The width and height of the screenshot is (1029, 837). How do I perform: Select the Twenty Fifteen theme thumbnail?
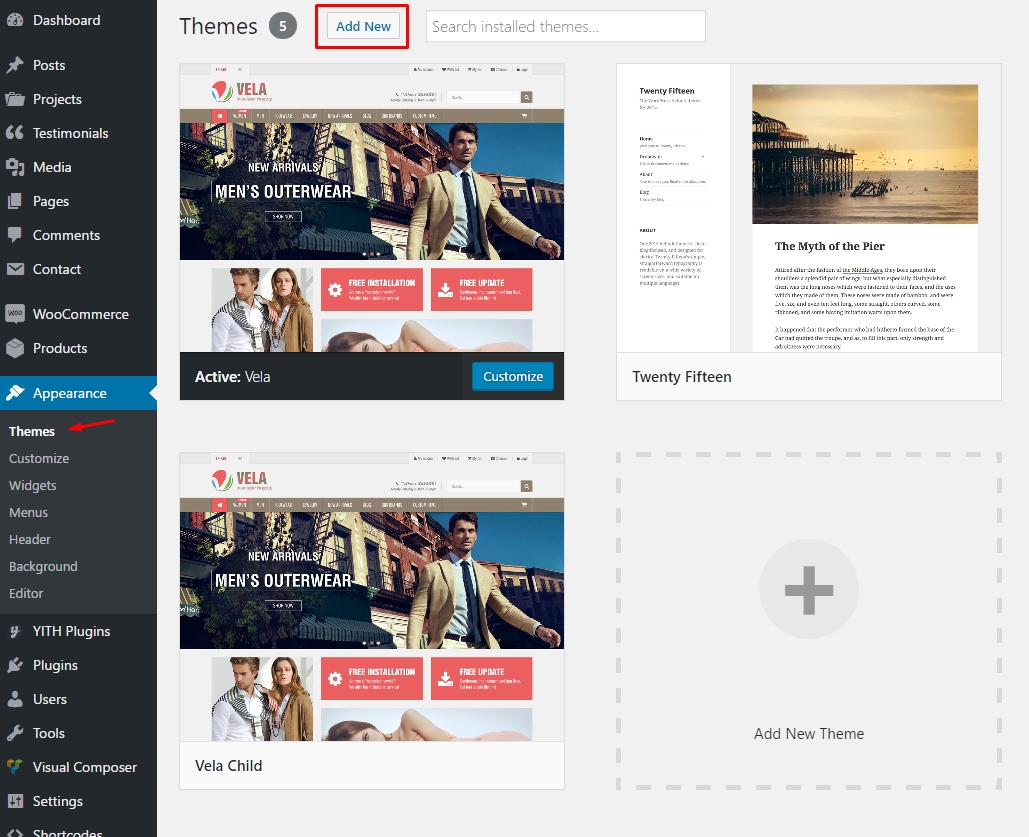pos(808,207)
